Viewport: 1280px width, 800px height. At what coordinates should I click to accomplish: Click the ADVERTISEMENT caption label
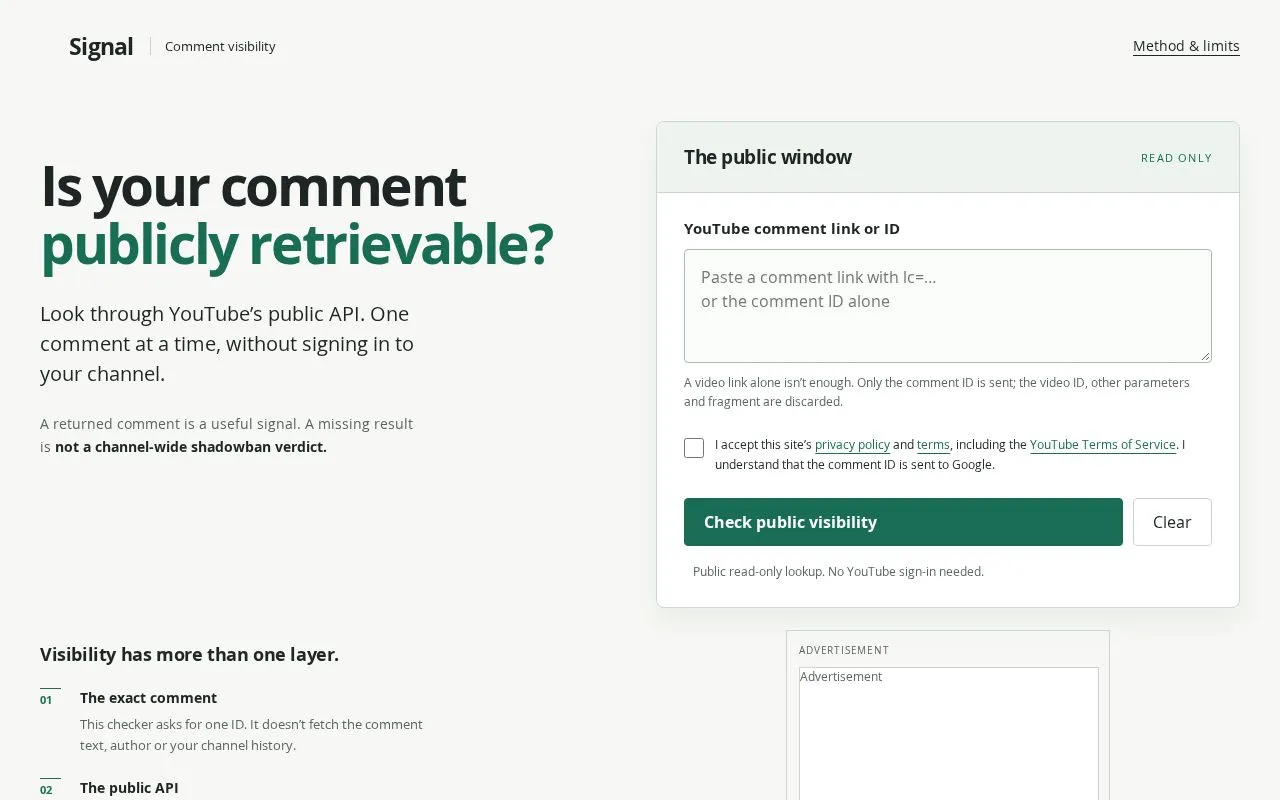pyautogui.click(x=844, y=650)
